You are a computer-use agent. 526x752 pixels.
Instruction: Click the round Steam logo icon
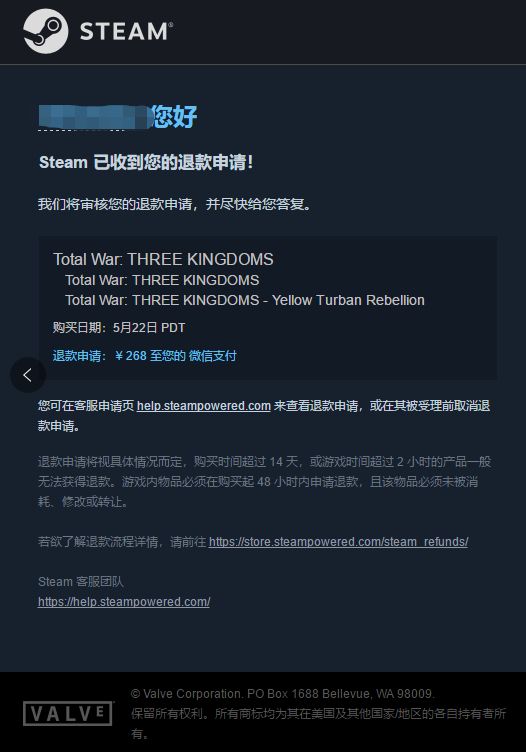[46, 31]
